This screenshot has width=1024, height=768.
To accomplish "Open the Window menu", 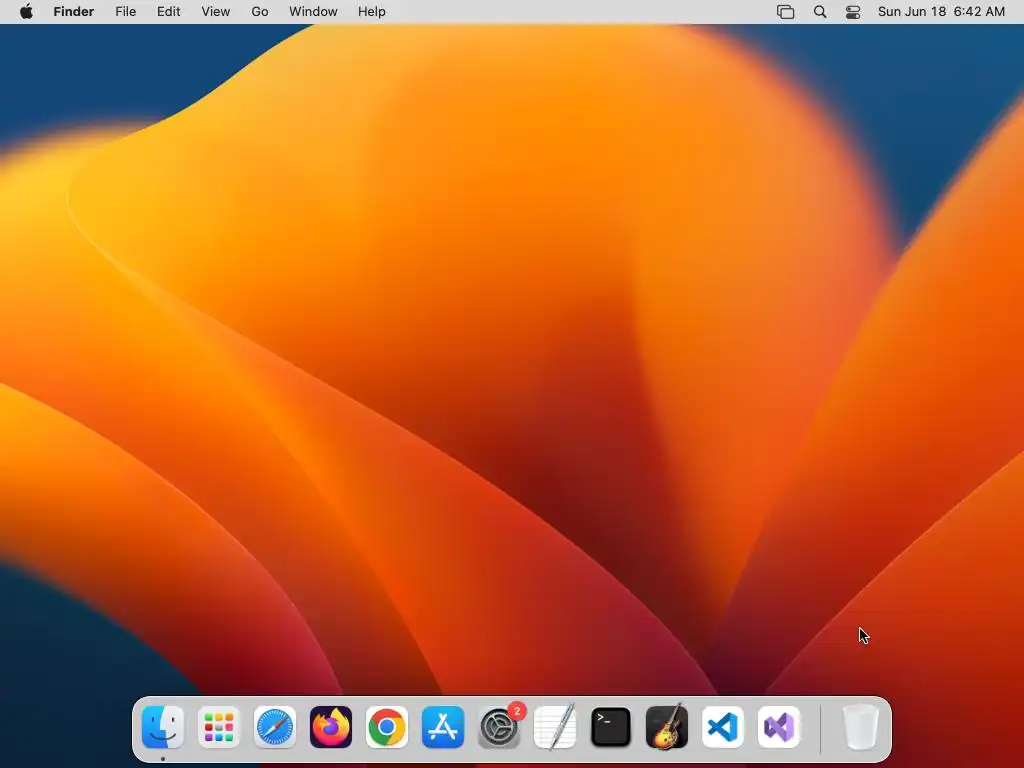I will point(313,12).
